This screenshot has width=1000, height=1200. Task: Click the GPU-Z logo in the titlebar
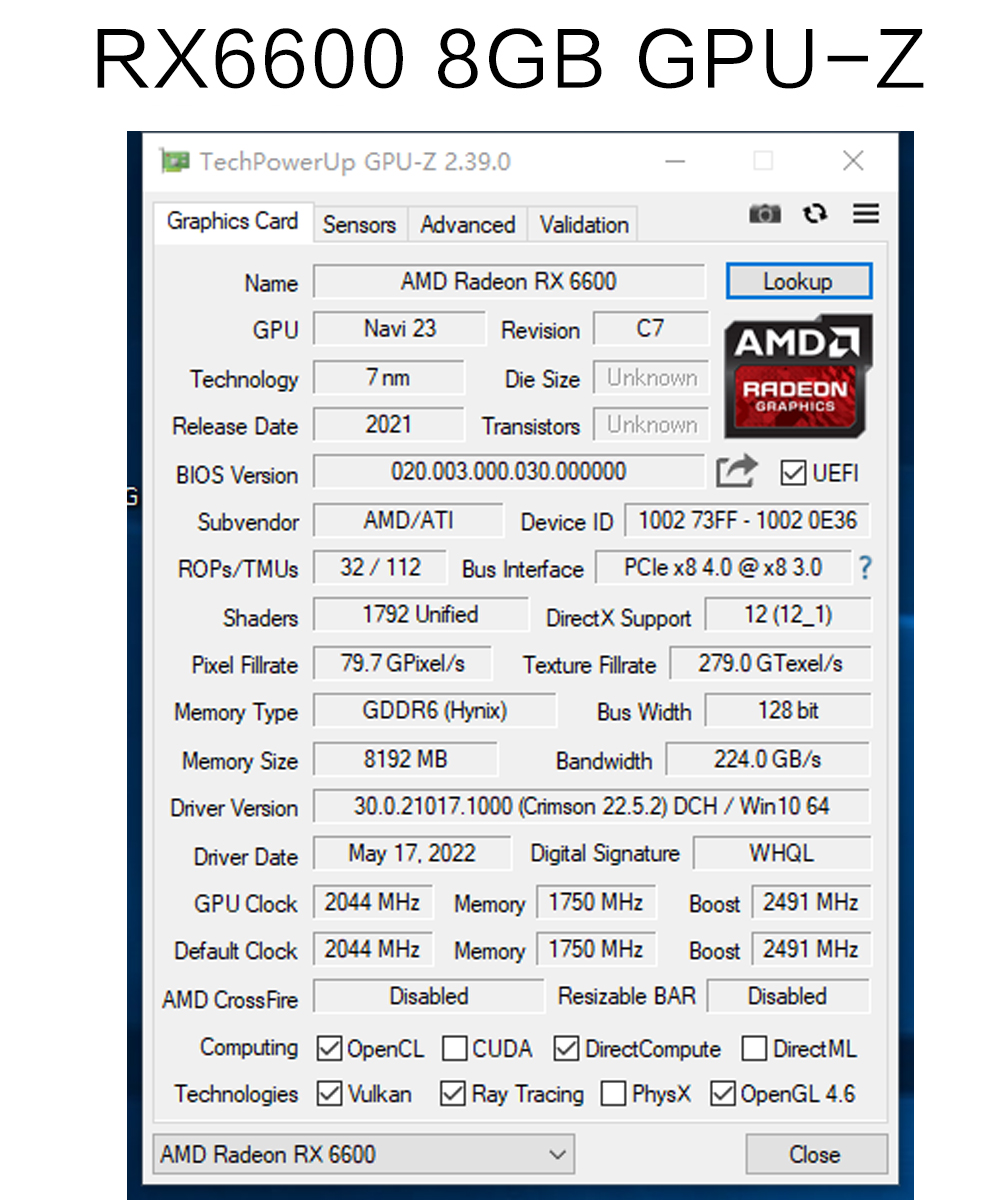coord(175,160)
